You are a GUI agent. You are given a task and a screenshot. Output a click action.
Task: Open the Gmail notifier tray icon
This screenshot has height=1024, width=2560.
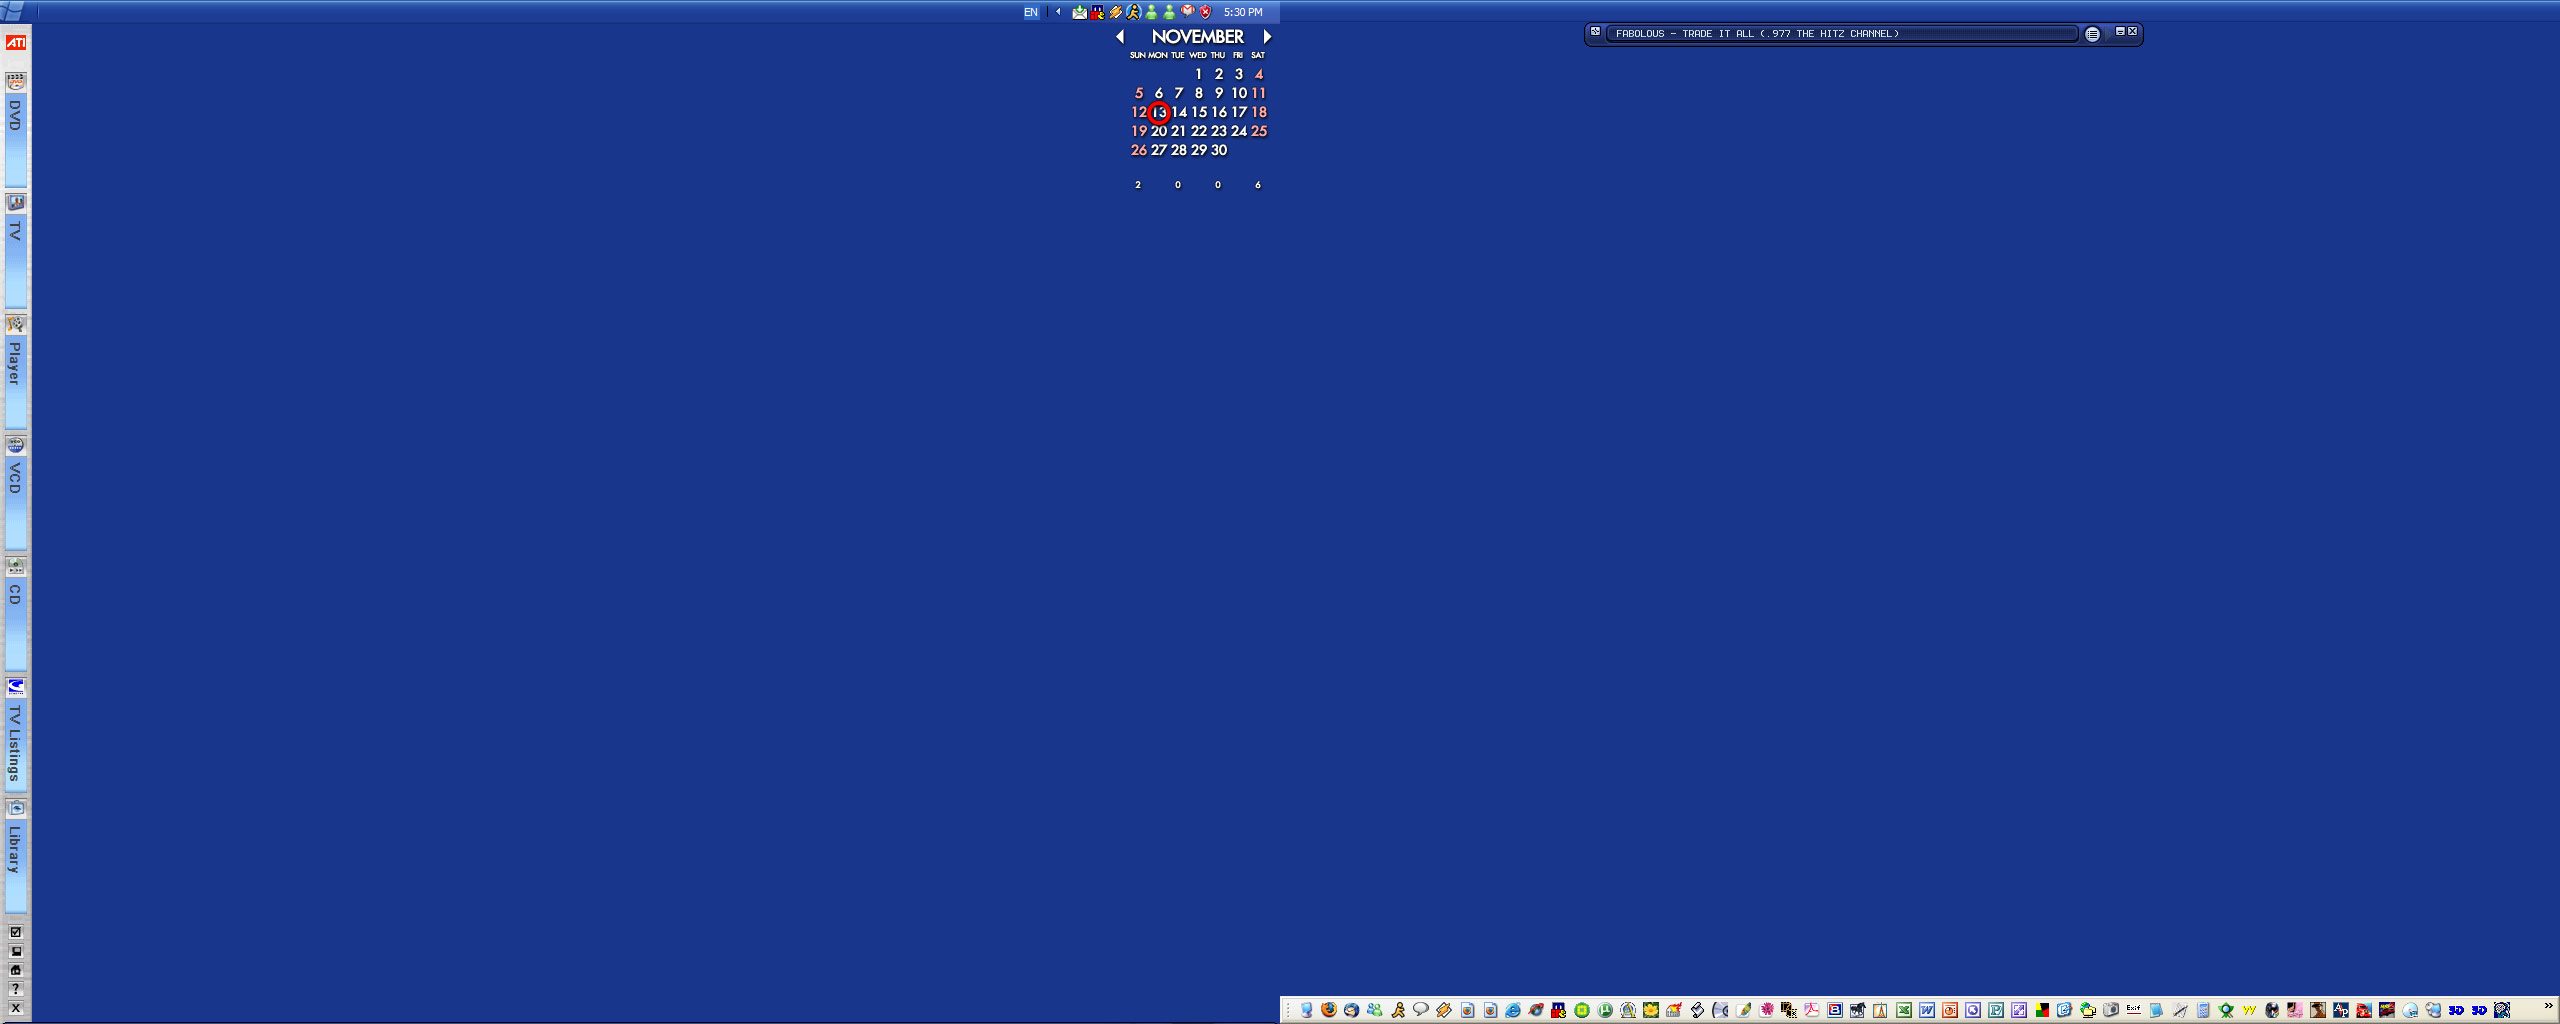click(1187, 12)
